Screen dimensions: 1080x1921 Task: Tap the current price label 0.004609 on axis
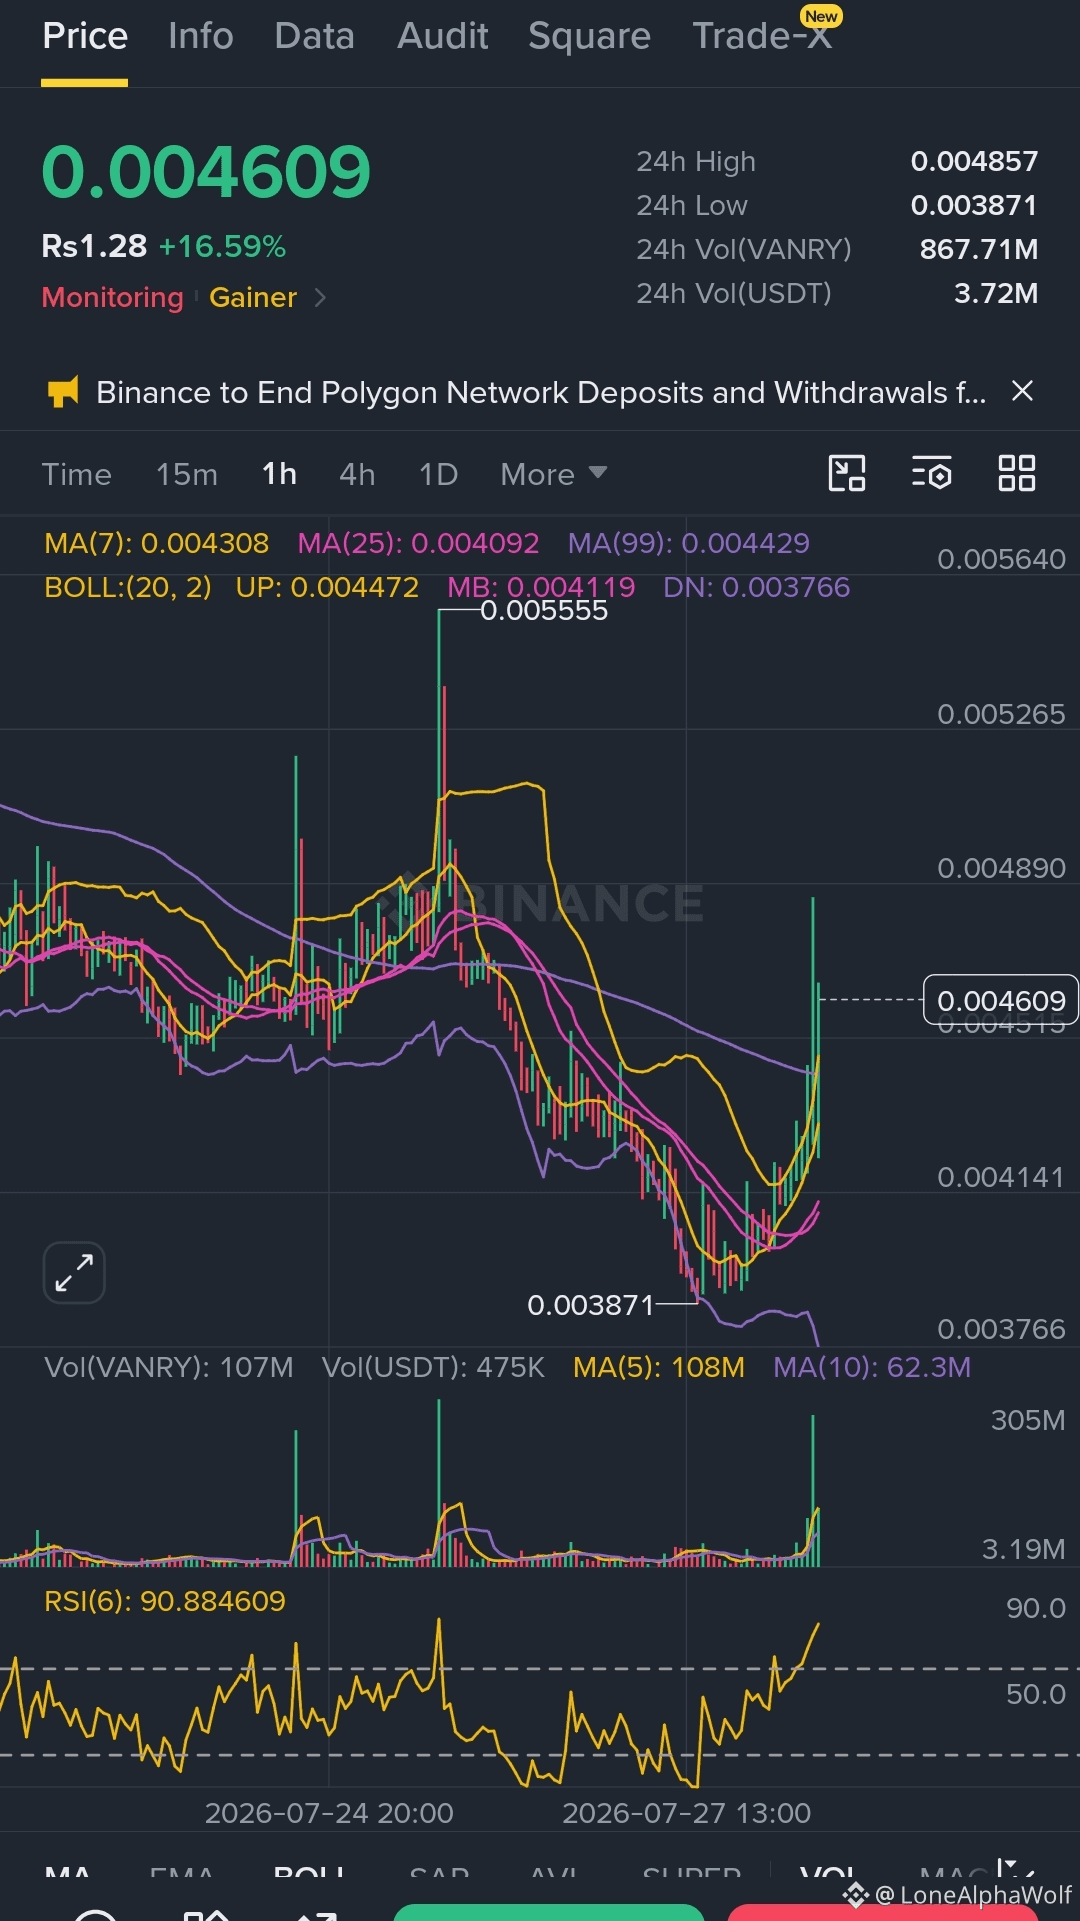1001,1000
